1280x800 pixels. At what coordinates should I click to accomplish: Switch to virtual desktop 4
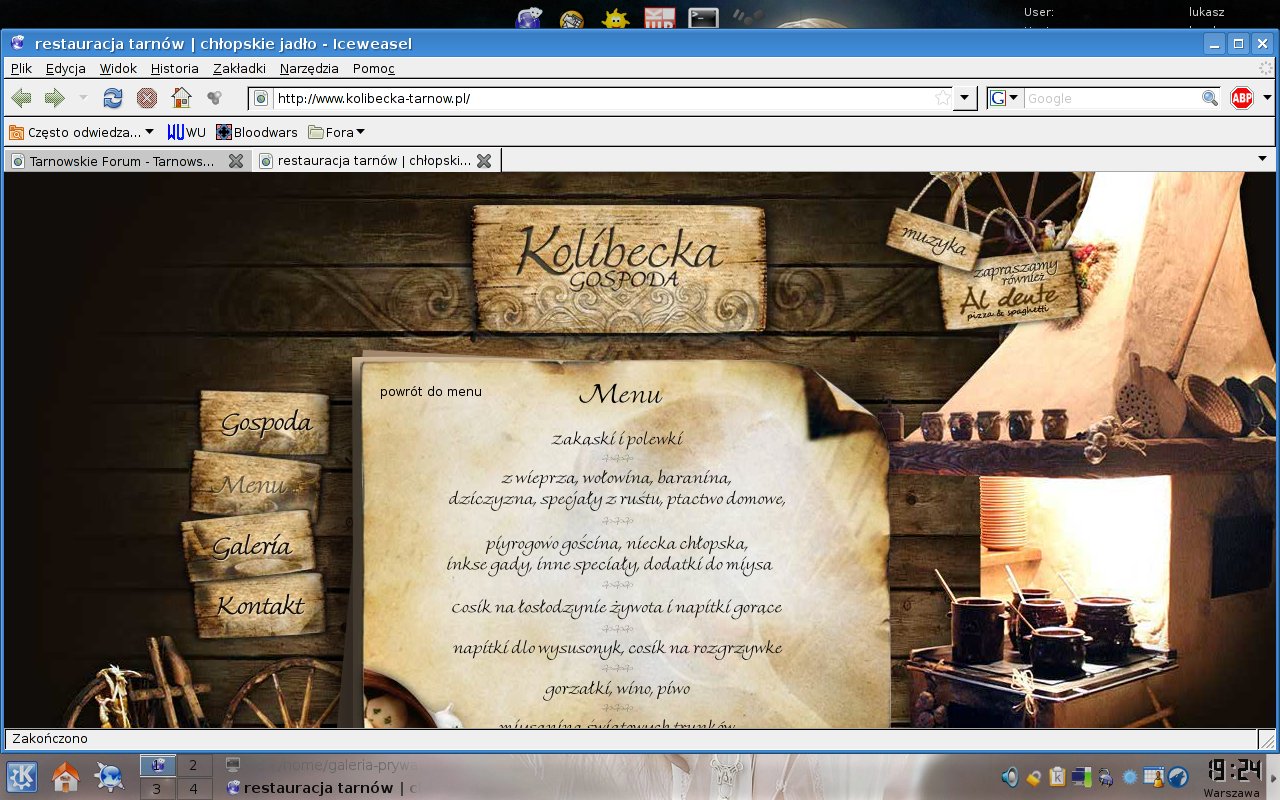pyautogui.click(x=194, y=789)
